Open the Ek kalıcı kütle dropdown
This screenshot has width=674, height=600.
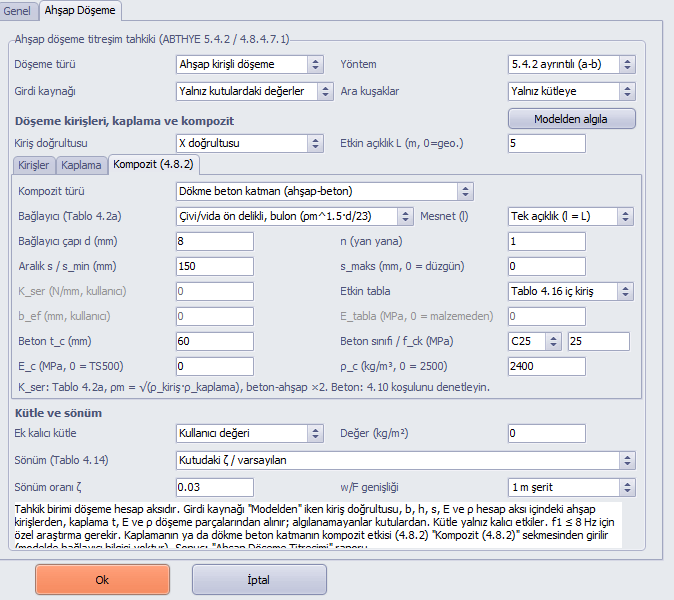click(x=249, y=433)
